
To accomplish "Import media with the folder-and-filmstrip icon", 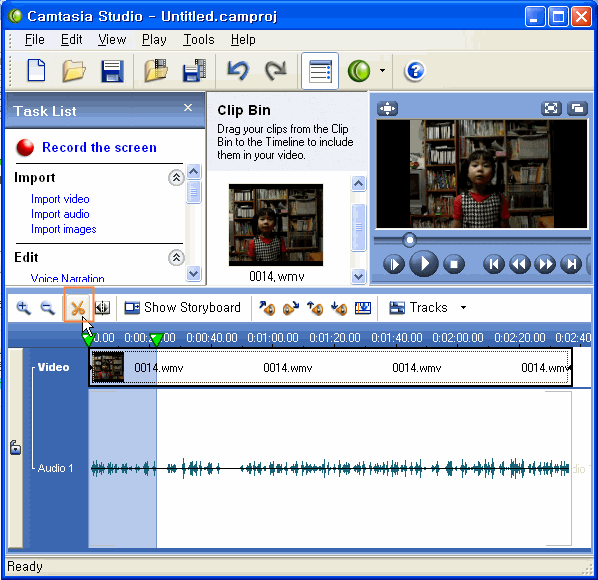I will 156,71.
